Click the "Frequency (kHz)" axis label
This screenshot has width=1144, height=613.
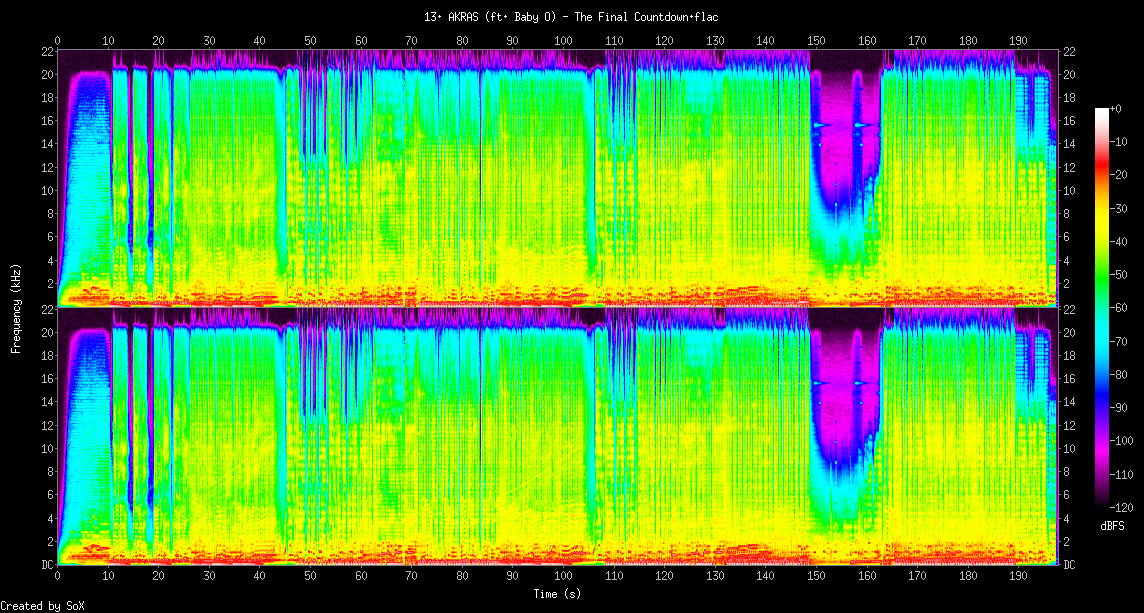coord(16,305)
